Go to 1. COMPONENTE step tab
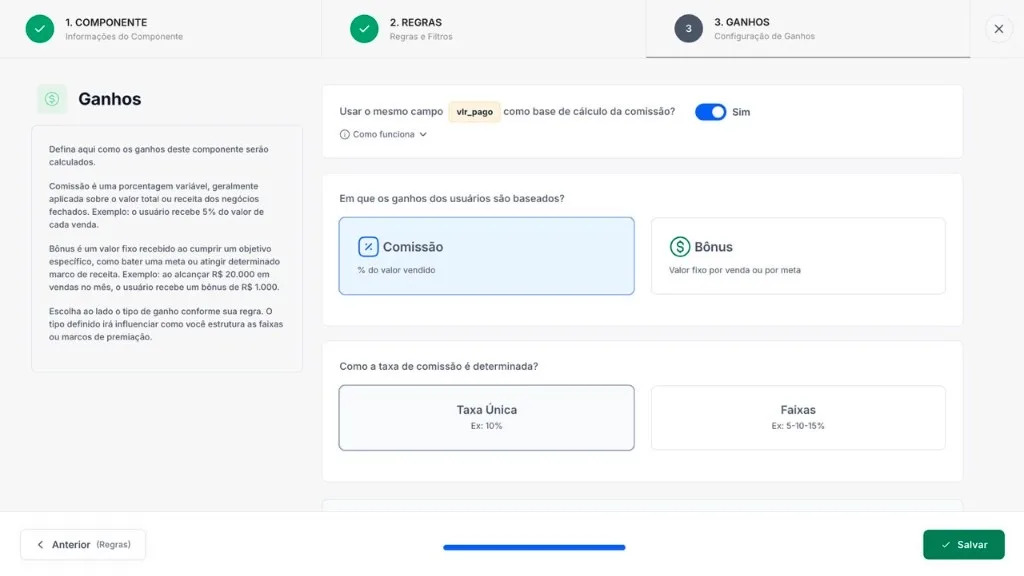This screenshot has width=1024, height=576. point(161,29)
